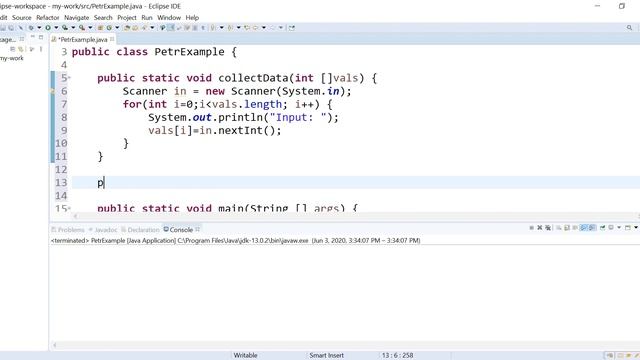This screenshot has height=360, width=640.
Task: Open the Search menu
Action: (103, 18)
